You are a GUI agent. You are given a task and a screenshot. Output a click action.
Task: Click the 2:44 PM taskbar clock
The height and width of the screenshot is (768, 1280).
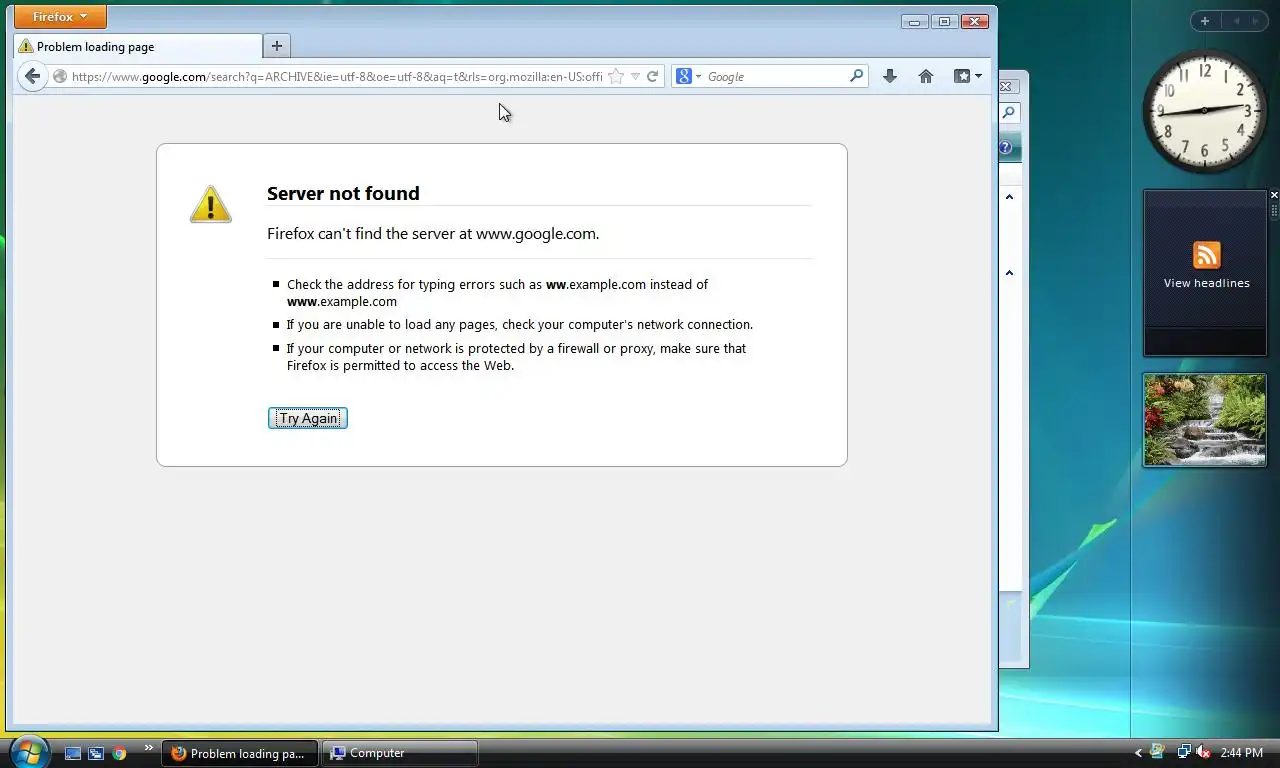pyautogui.click(x=1242, y=753)
